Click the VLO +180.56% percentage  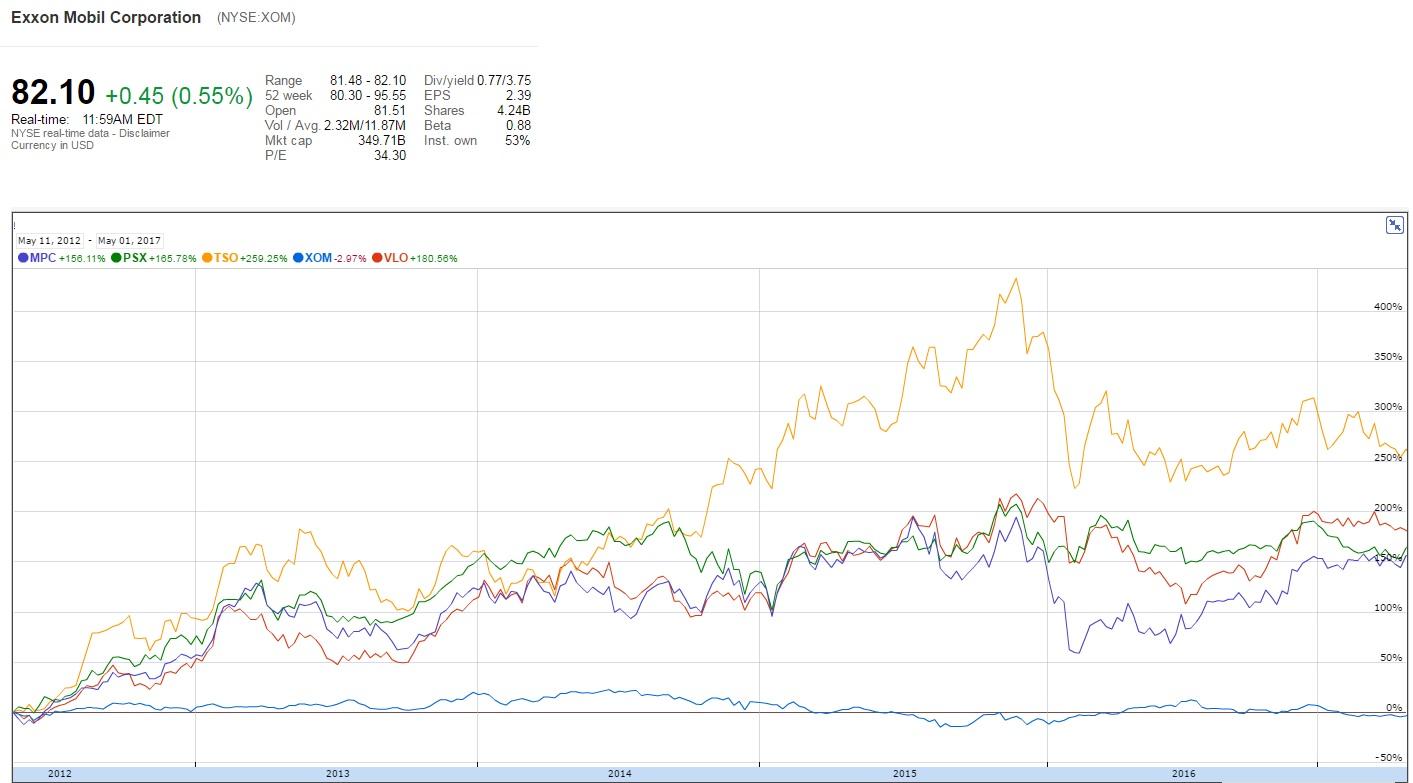pyautogui.click(x=434, y=259)
